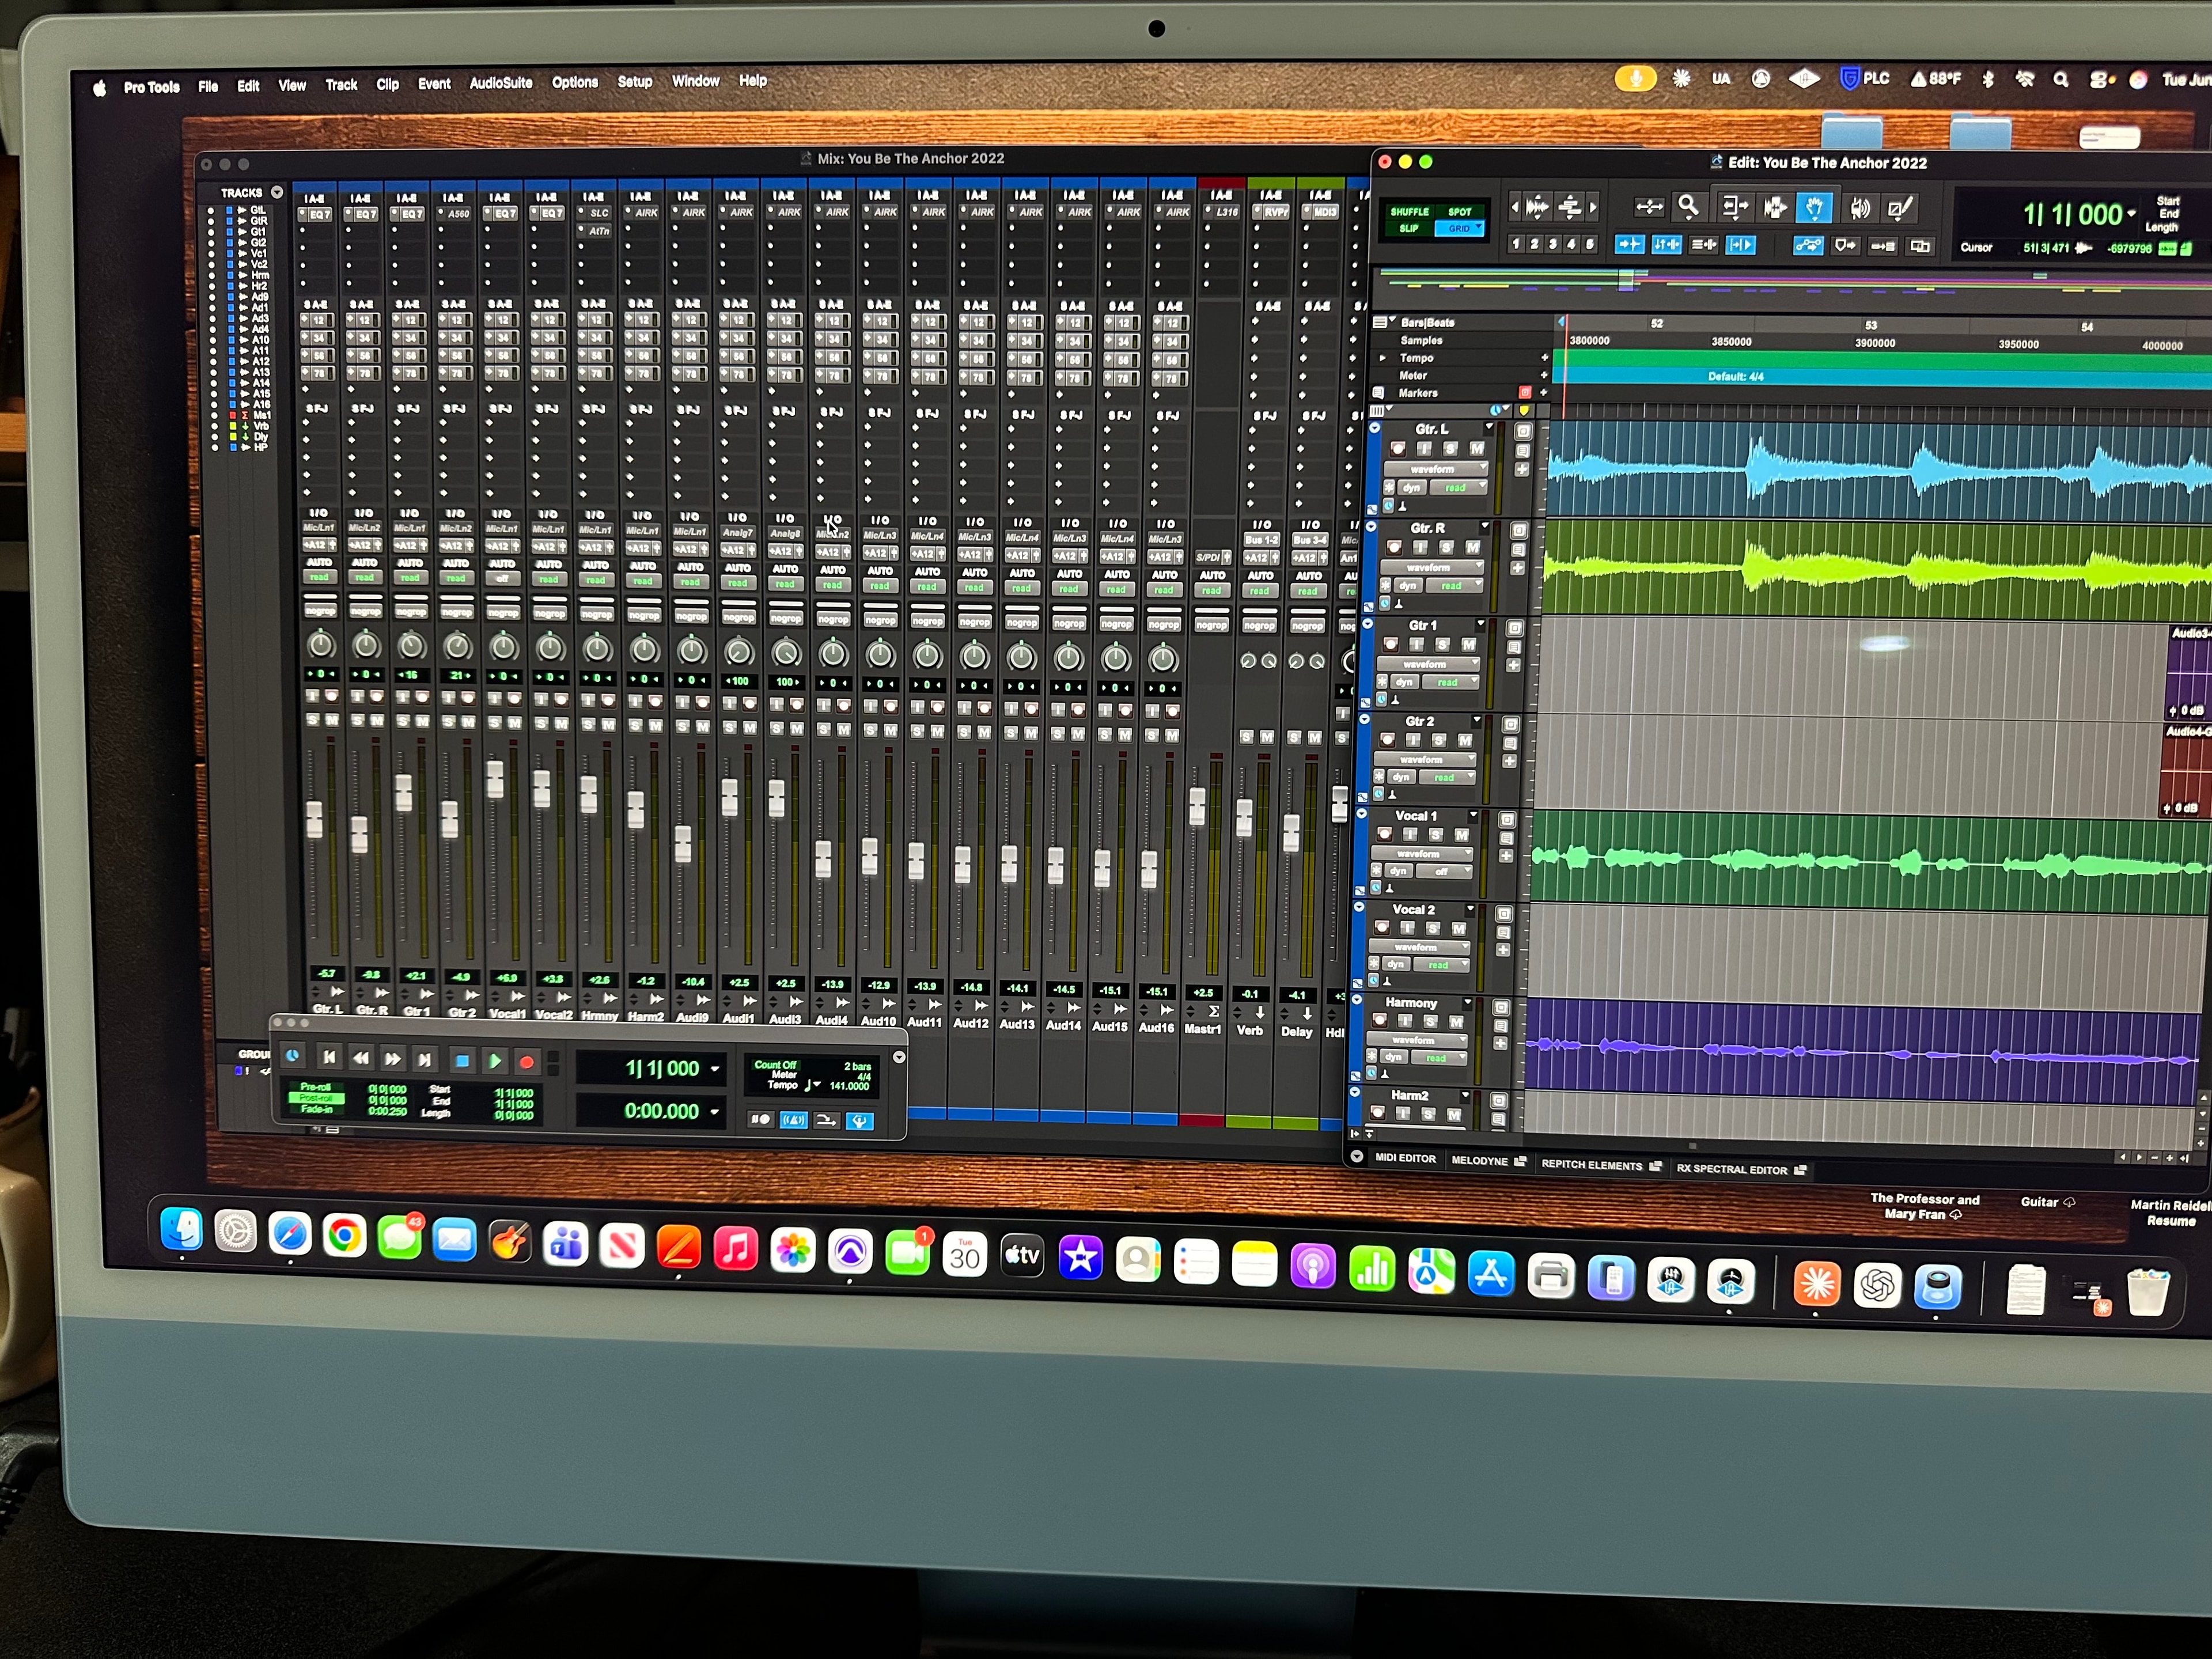The width and height of the screenshot is (2212, 1659).
Task: Open Google Chrome from the Dock
Action: [344, 1236]
